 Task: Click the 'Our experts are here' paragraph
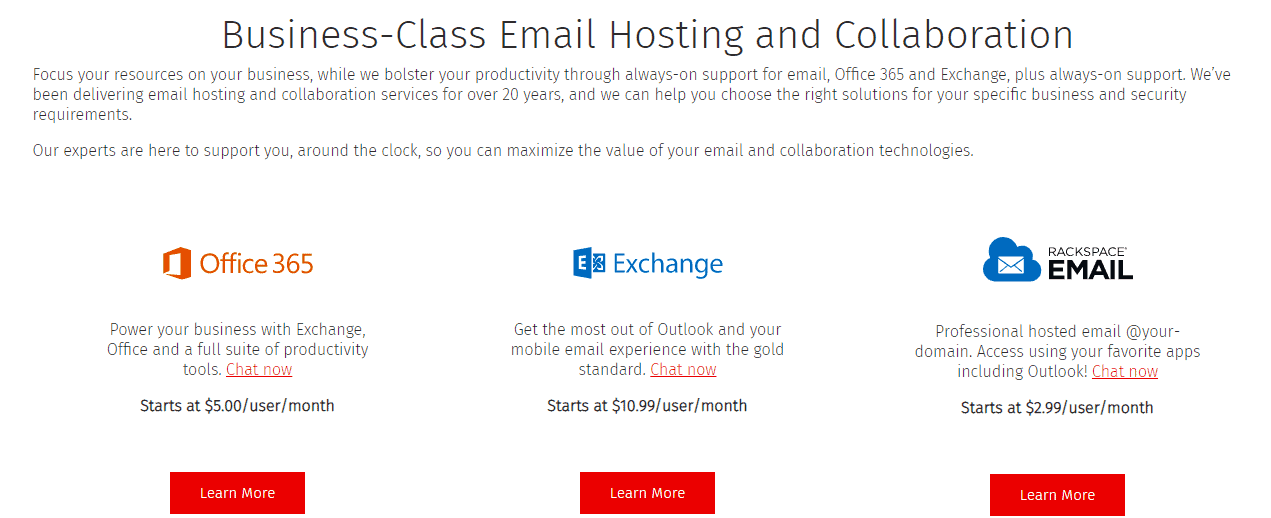[502, 151]
